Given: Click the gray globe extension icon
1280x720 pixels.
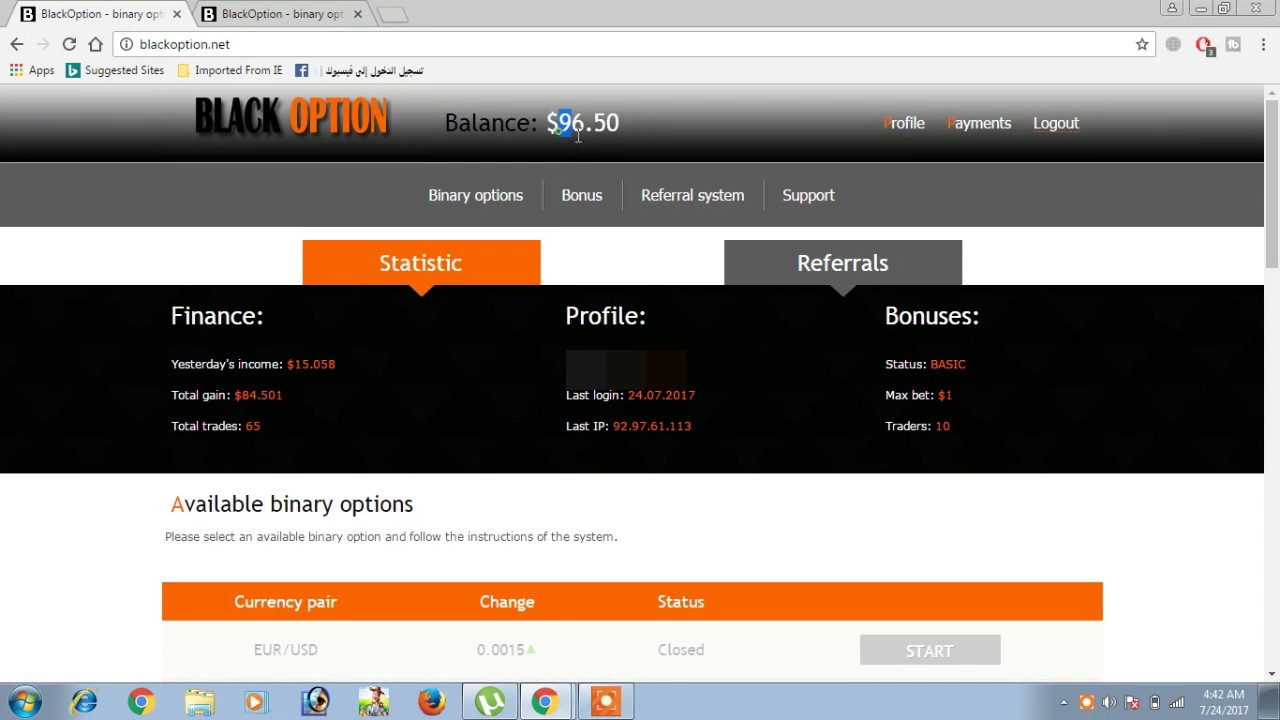Looking at the screenshot, I should point(1173,44).
